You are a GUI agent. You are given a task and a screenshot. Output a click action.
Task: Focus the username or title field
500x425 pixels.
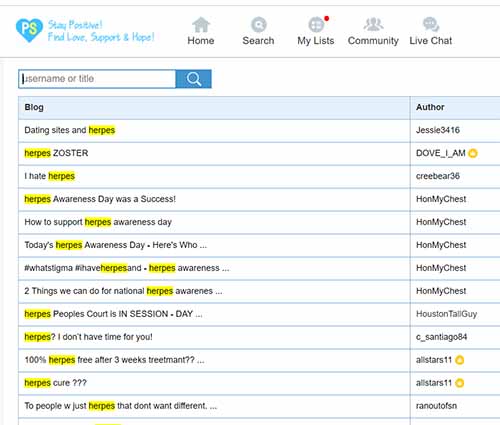point(97,79)
